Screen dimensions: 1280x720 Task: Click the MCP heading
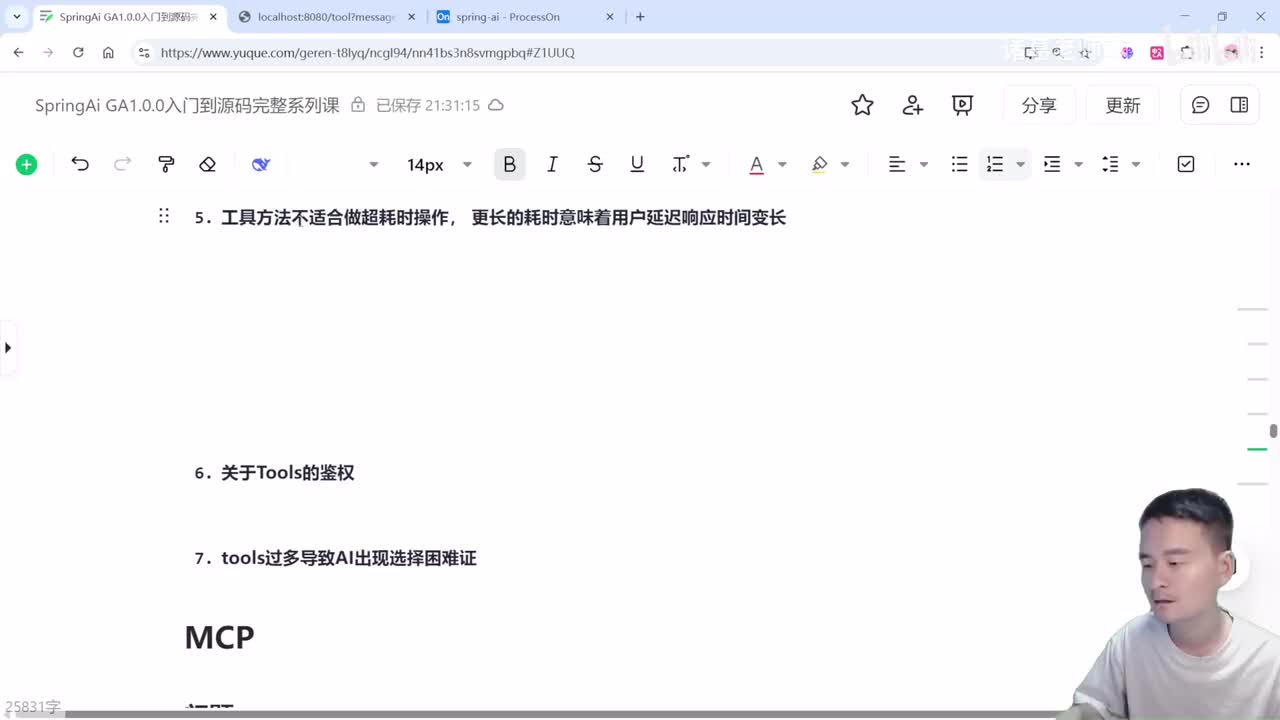(220, 637)
